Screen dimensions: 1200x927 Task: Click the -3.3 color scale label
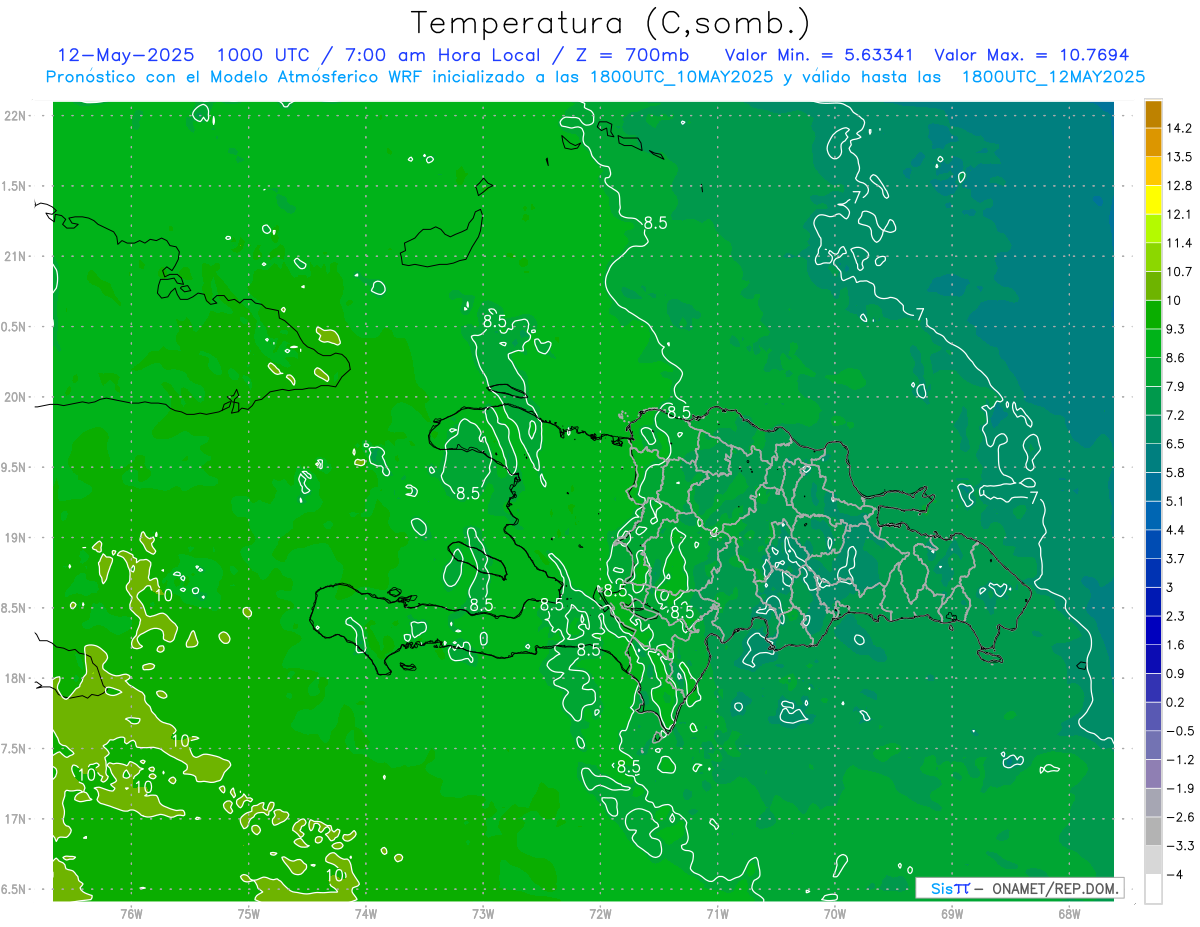1179,846
